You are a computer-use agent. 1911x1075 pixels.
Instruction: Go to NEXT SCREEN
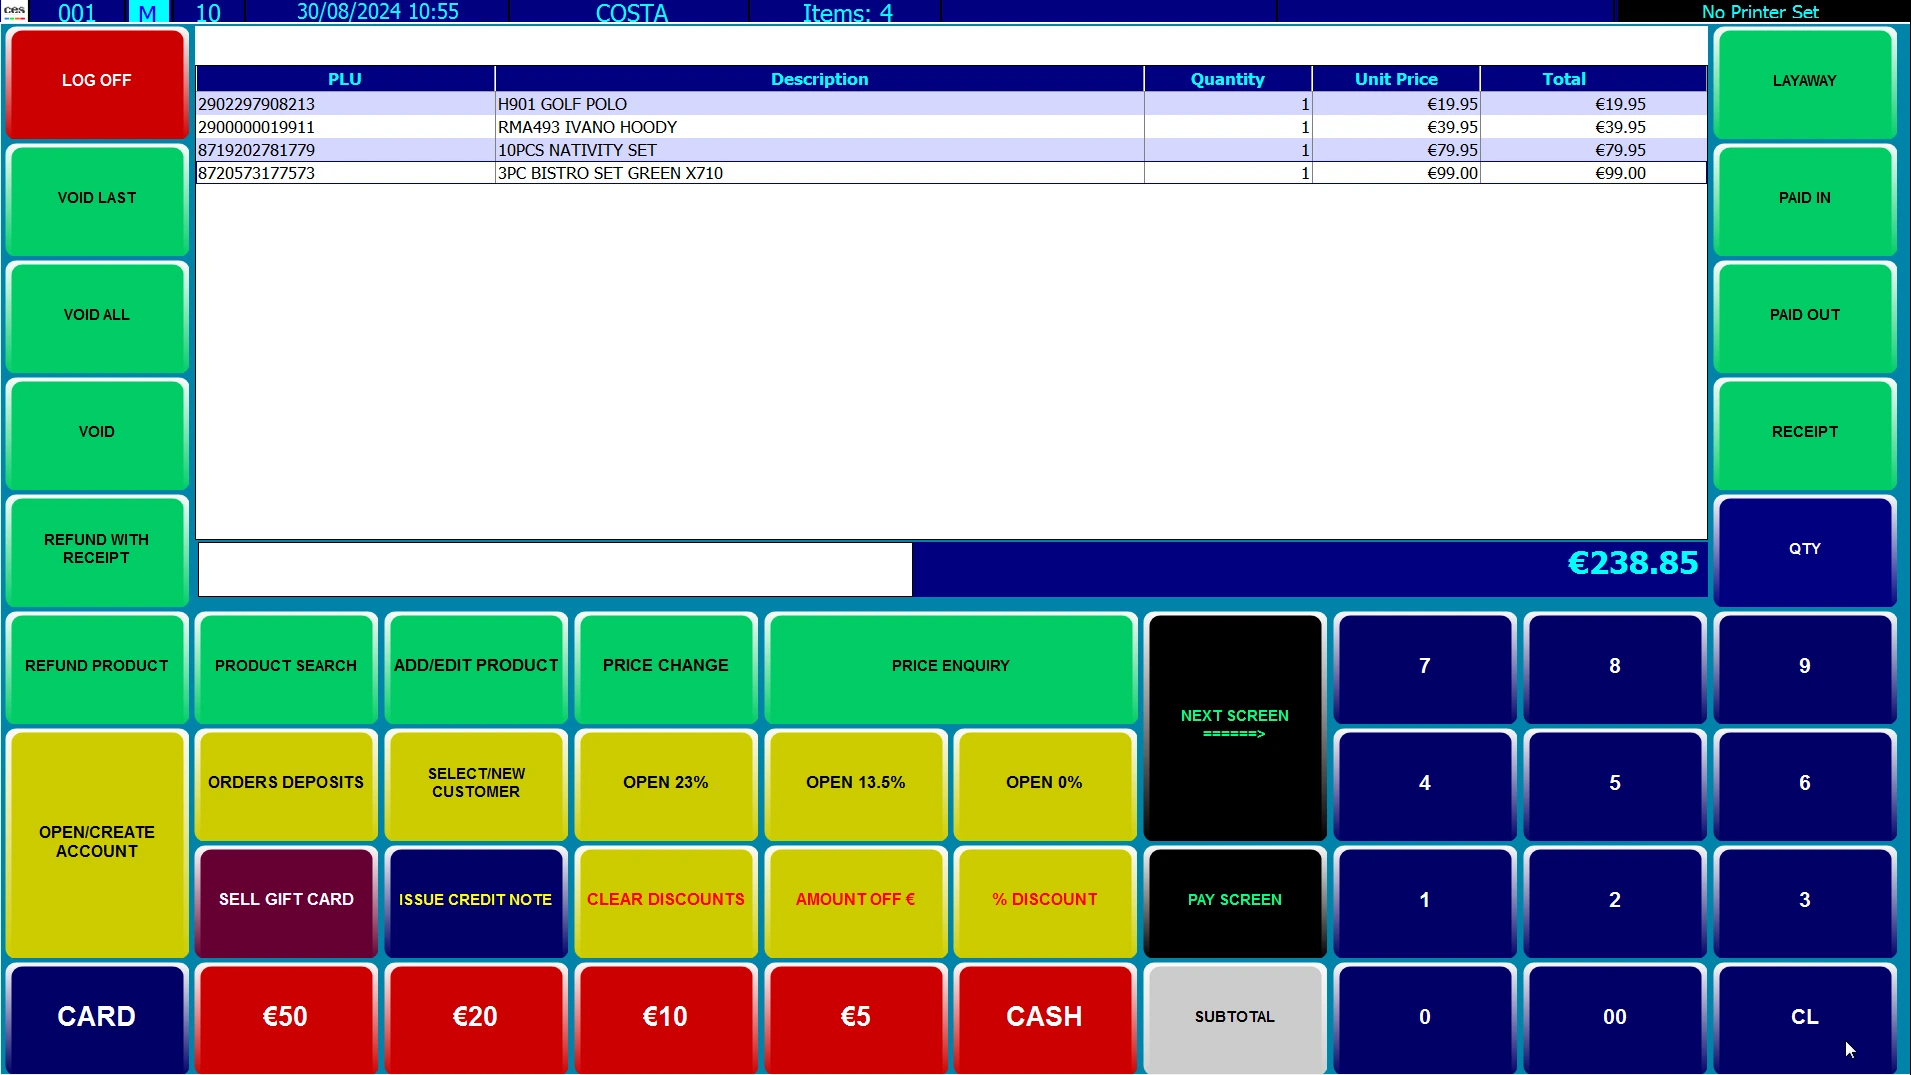point(1234,725)
